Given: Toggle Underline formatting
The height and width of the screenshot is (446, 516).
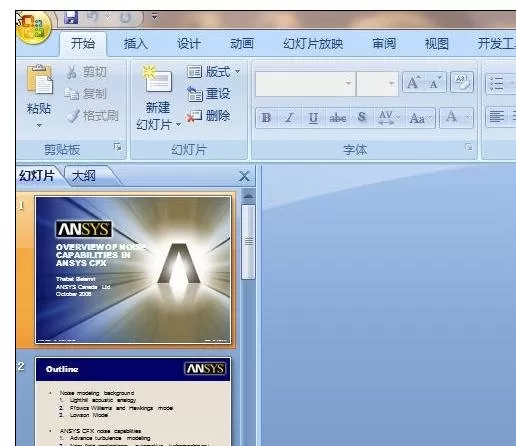Looking at the screenshot, I should tap(313, 118).
